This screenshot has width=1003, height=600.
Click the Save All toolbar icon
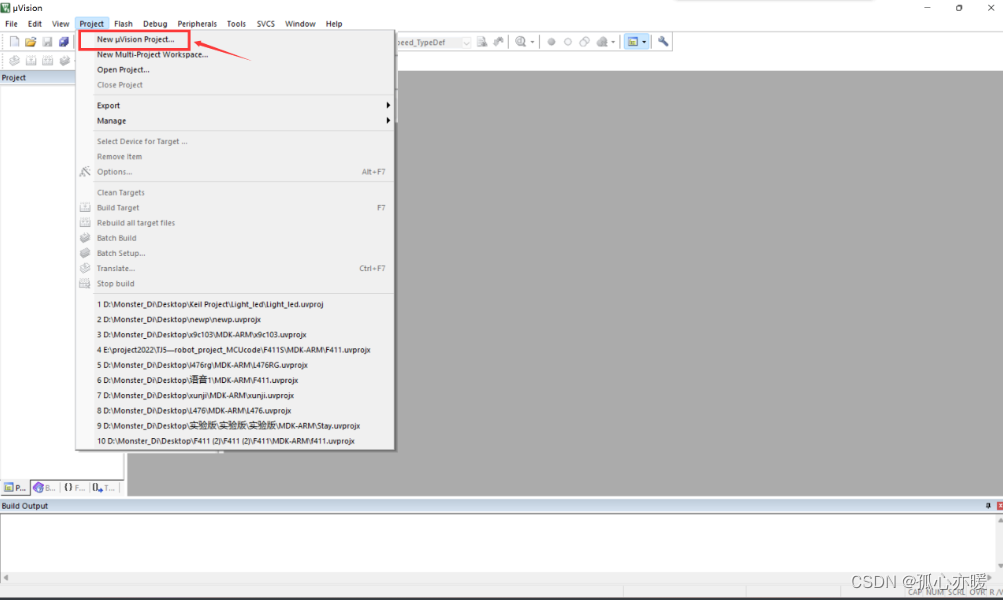64,42
